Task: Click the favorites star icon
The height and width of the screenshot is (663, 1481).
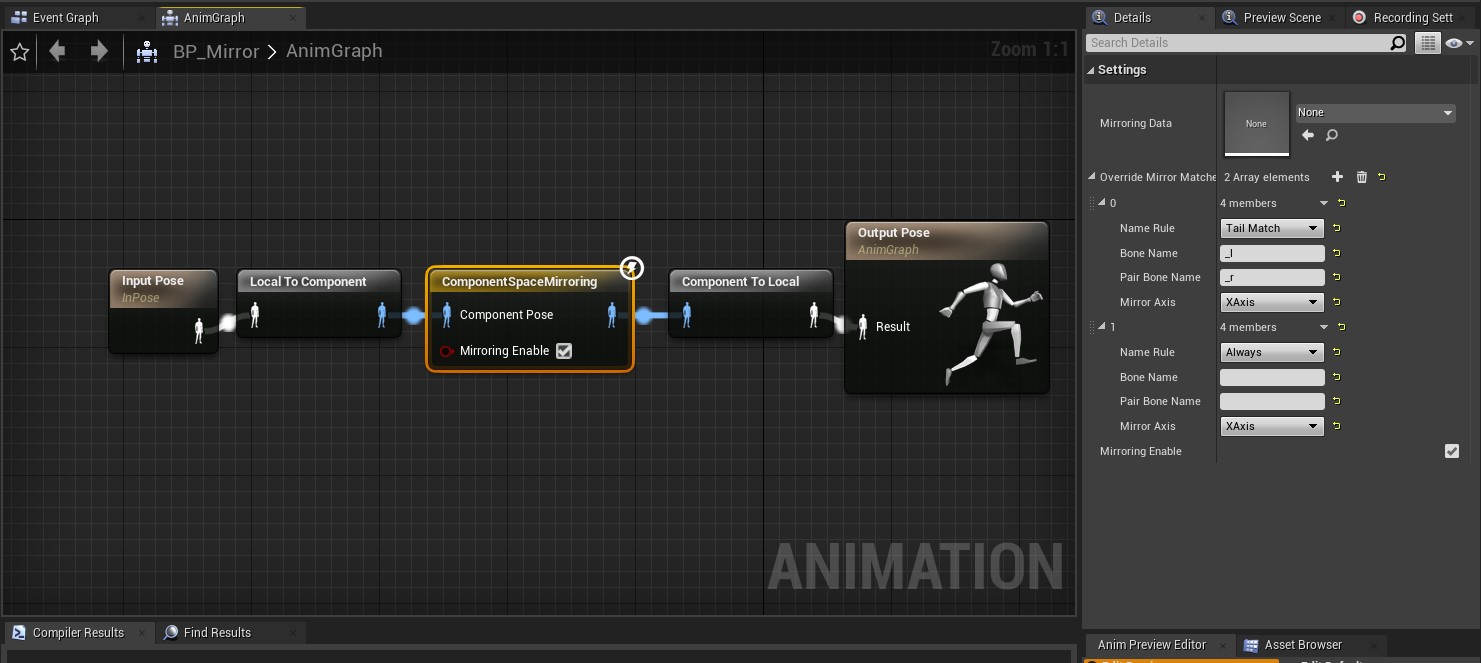Action: (x=19, y=51)
